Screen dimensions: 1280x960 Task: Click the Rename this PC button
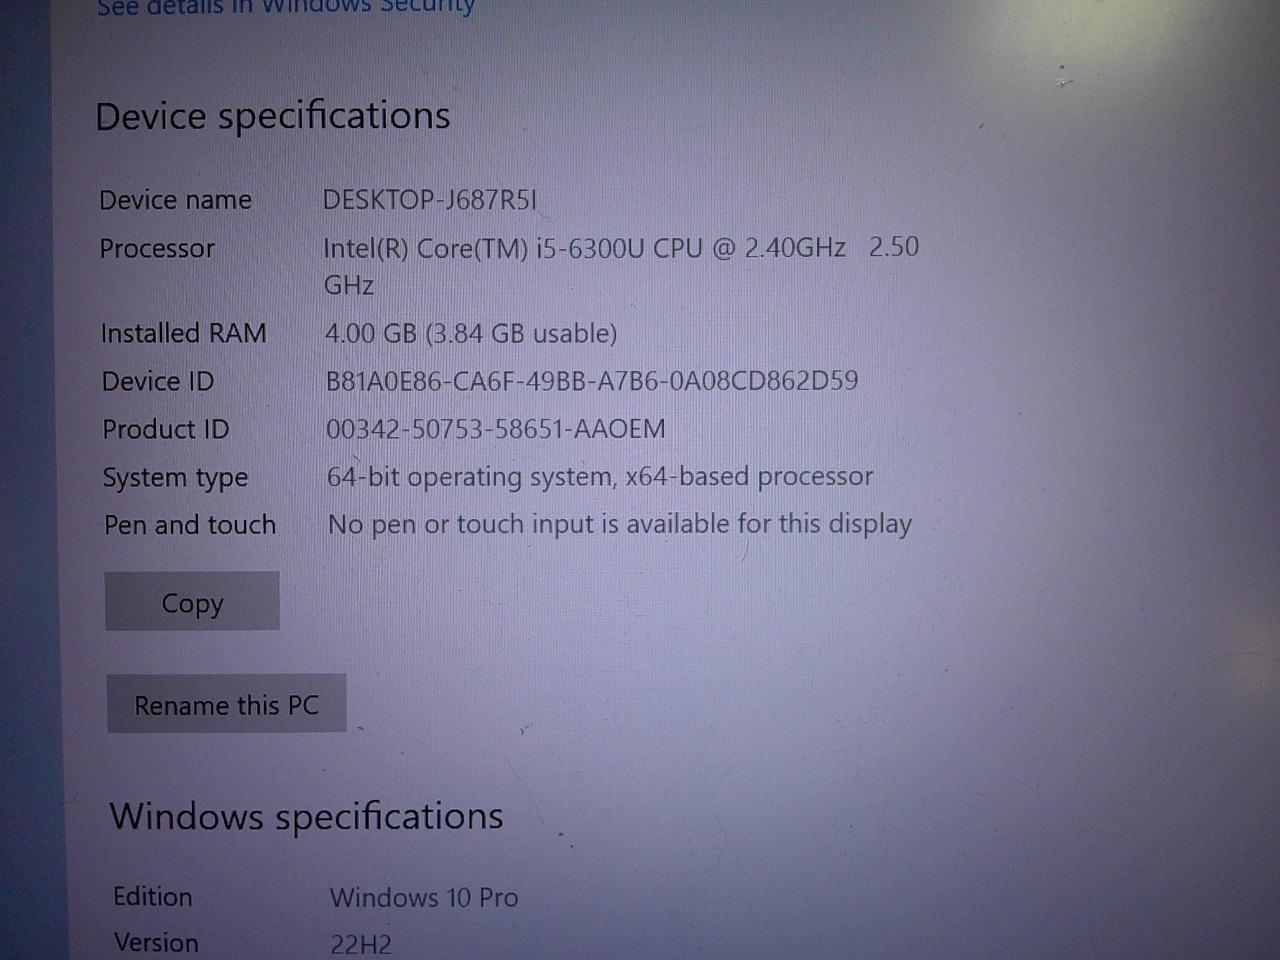(x=227, y=704)
